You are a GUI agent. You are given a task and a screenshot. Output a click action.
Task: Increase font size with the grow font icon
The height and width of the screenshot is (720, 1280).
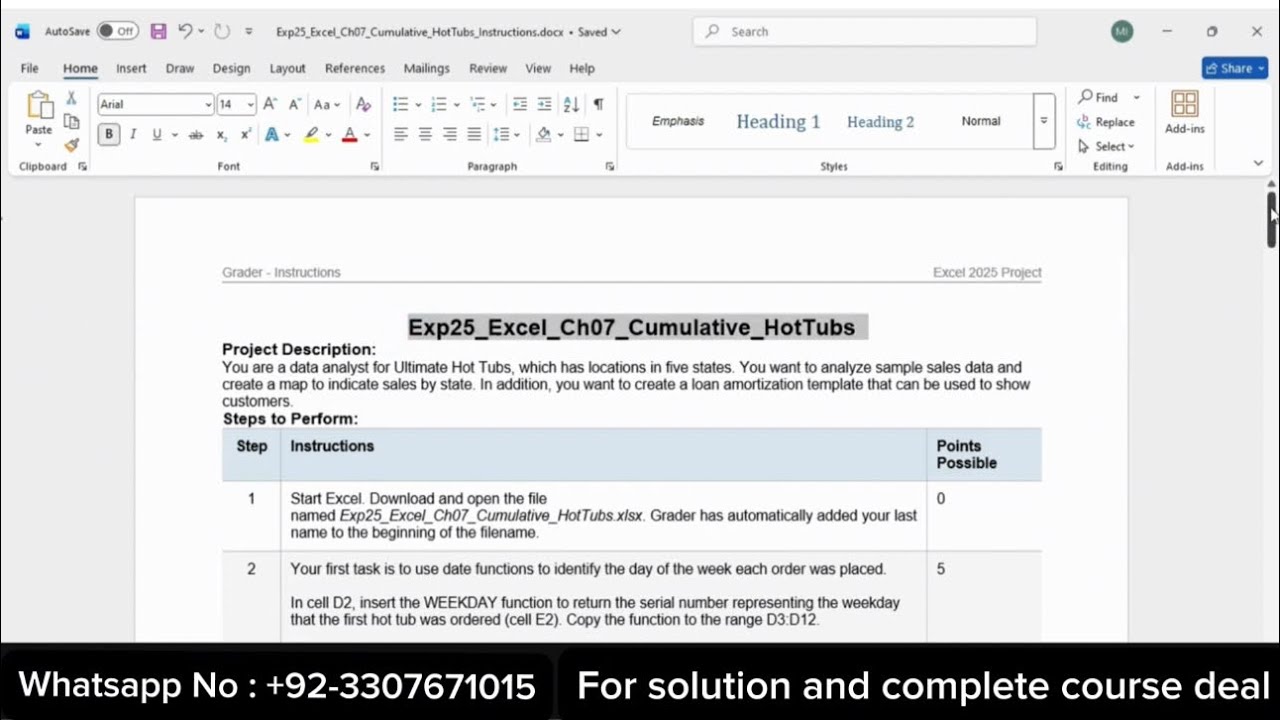pyautogui.click(x=270, y=104)
